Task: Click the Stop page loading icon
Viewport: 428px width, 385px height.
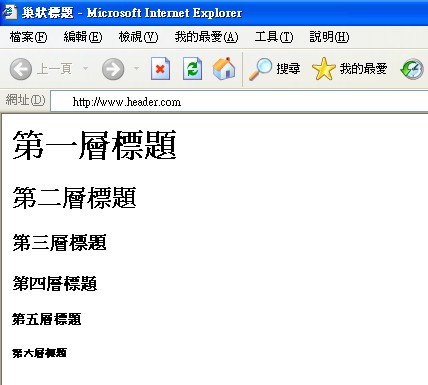Action: coord(160,69)
